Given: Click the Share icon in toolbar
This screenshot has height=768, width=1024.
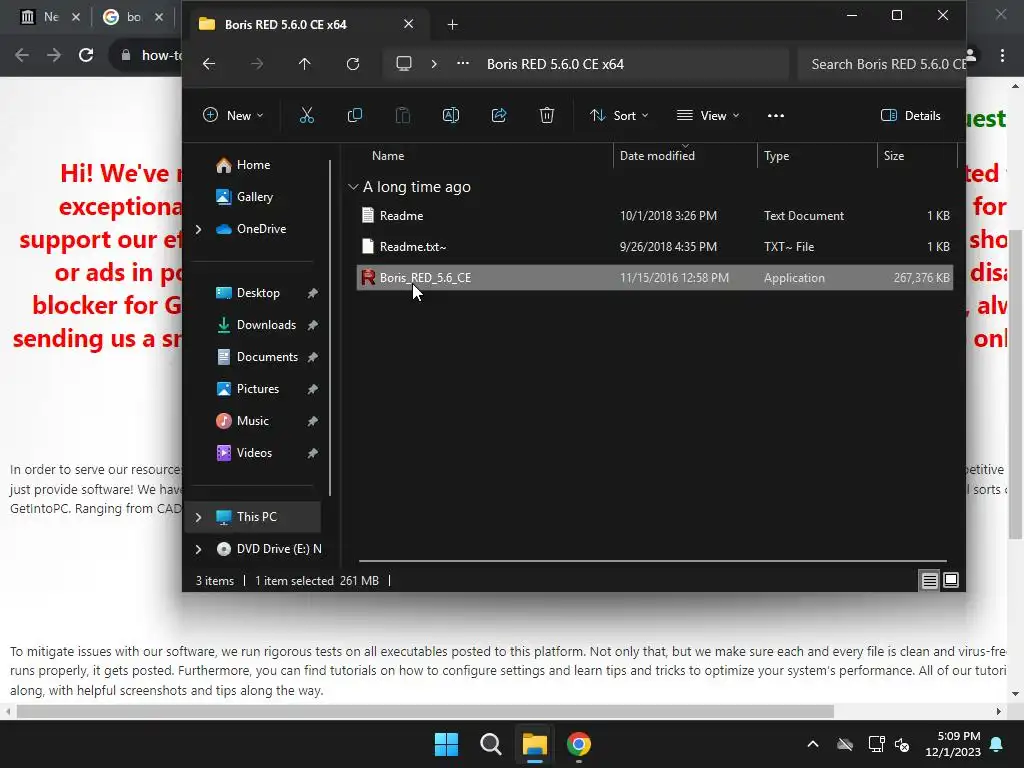Looking at the screenshot, I should coord(499,116).
